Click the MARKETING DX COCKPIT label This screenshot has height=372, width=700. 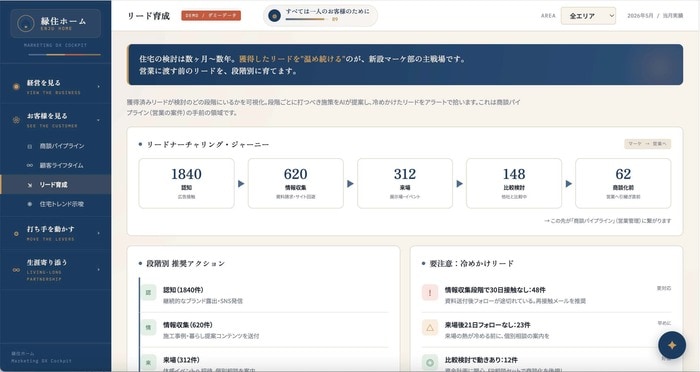pos(55,45)
